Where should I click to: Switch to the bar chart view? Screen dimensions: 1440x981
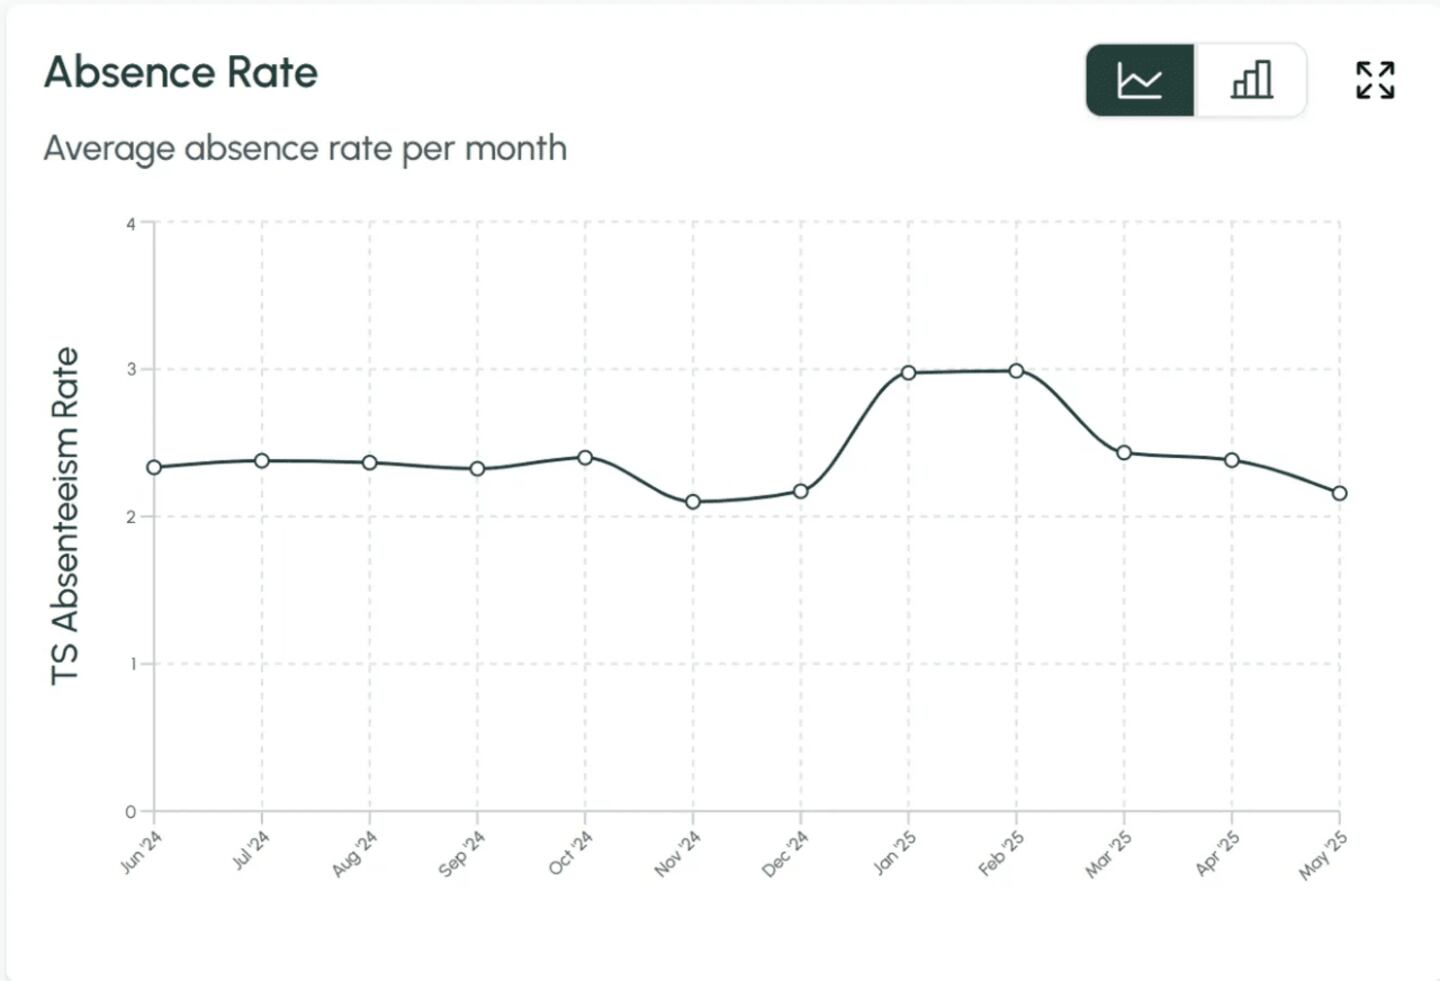pyautogui.click(x=1251, y=80)
